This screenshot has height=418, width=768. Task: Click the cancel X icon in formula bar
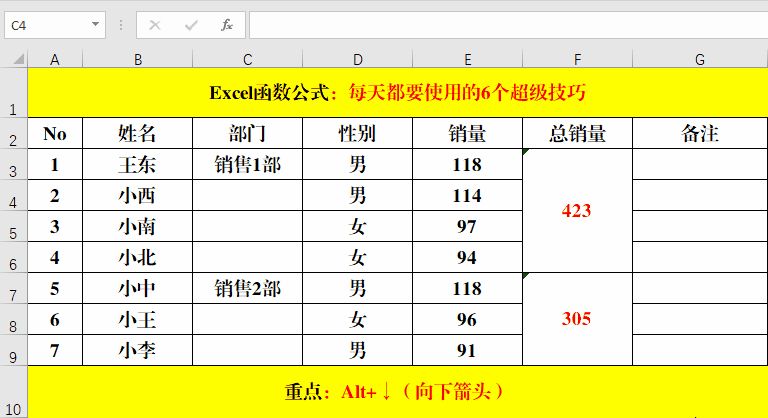(x=155, y=25)
